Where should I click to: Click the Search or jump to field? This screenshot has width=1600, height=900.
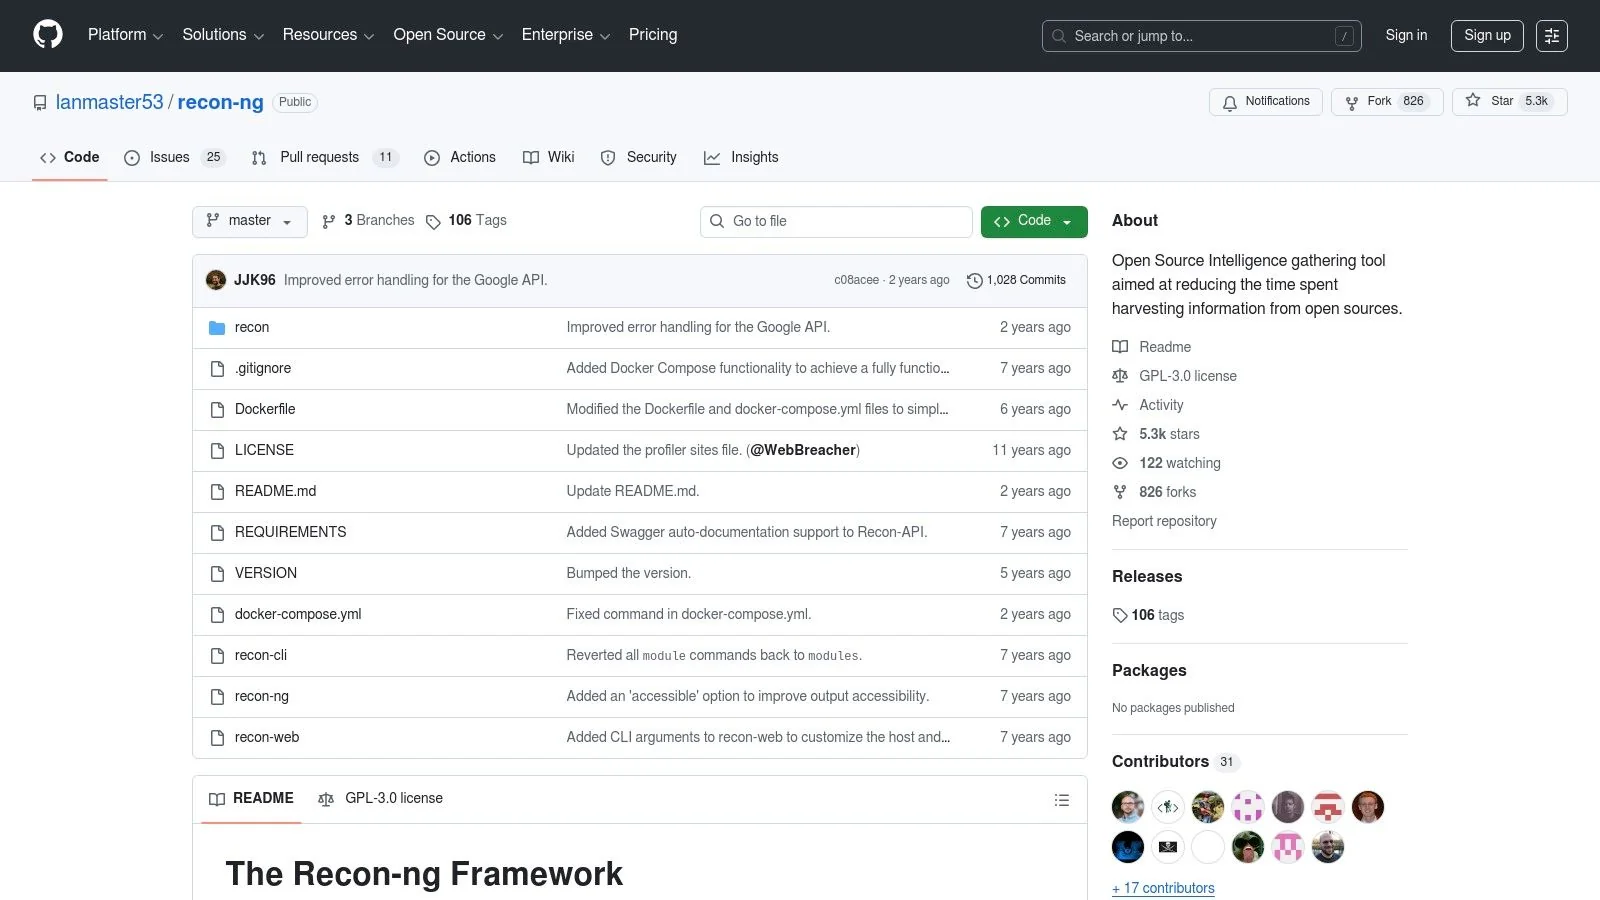pyautogui.click(x=1201, y=36)
